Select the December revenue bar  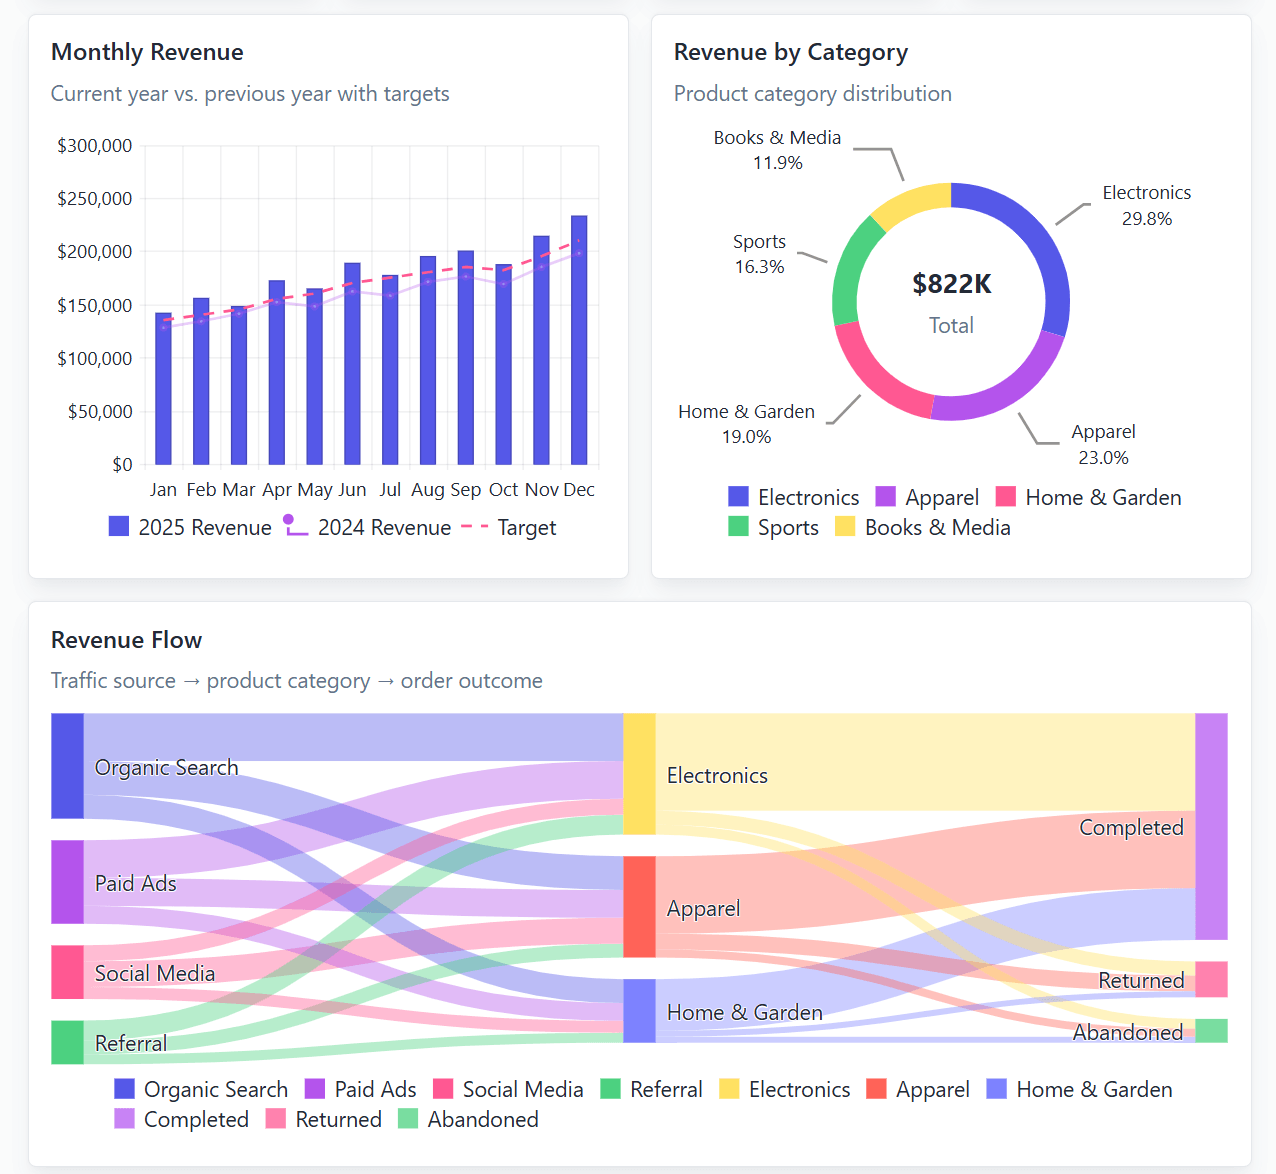coord(579,340)
